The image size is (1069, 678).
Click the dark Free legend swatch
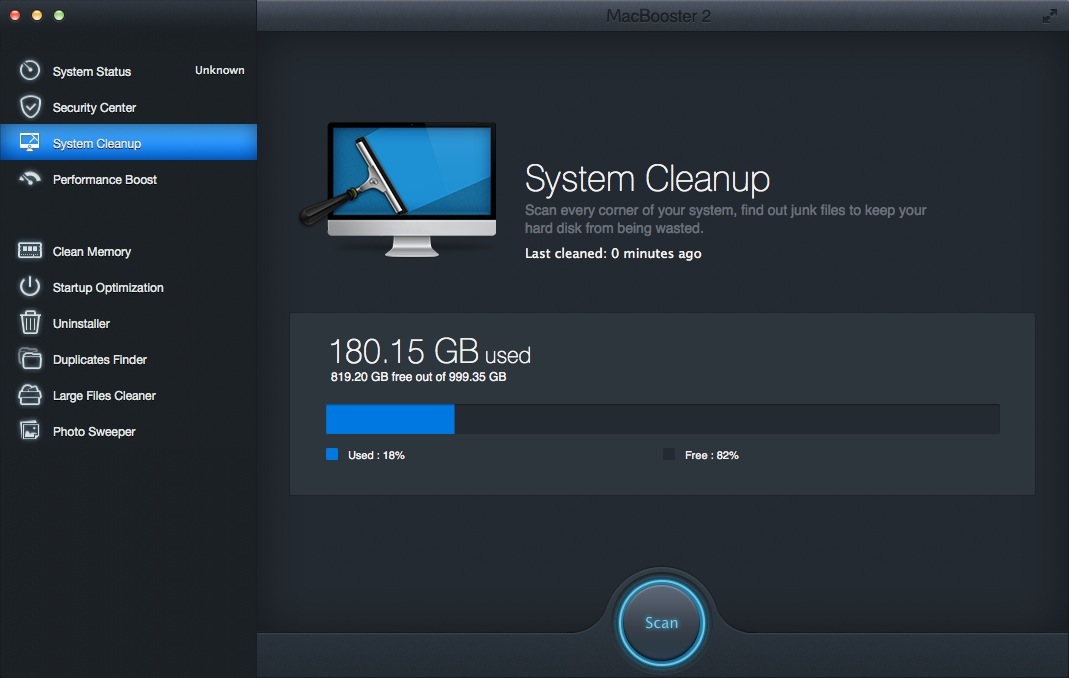(669, 454)
